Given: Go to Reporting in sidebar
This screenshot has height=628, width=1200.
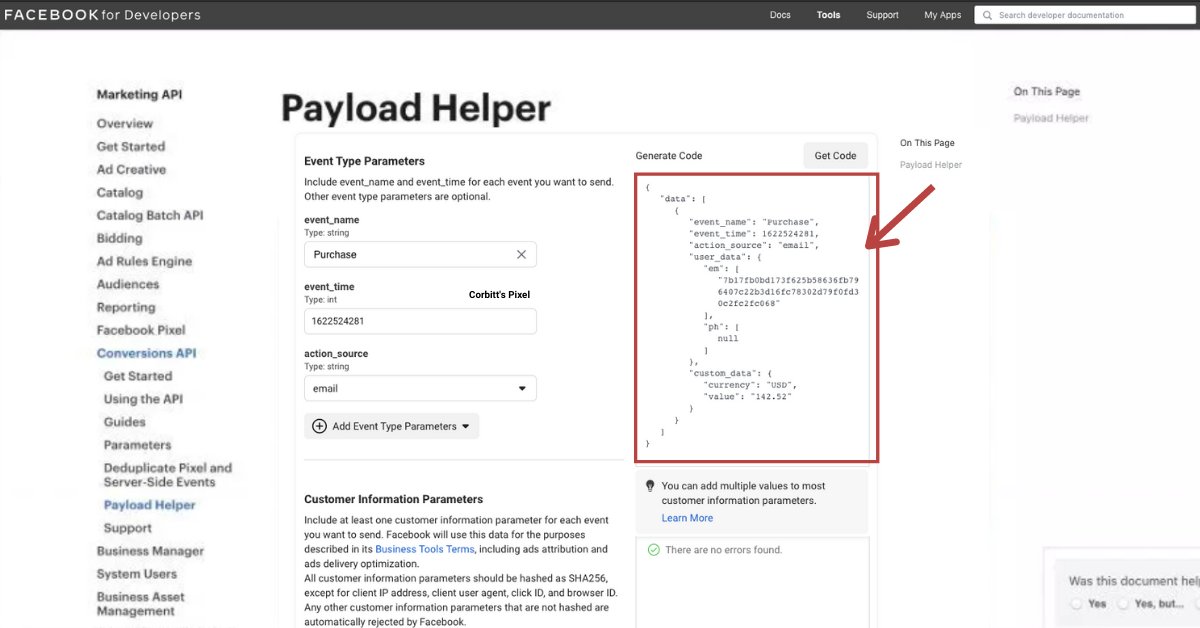Looking at the screenshot, I should click(x=126, y=308).
